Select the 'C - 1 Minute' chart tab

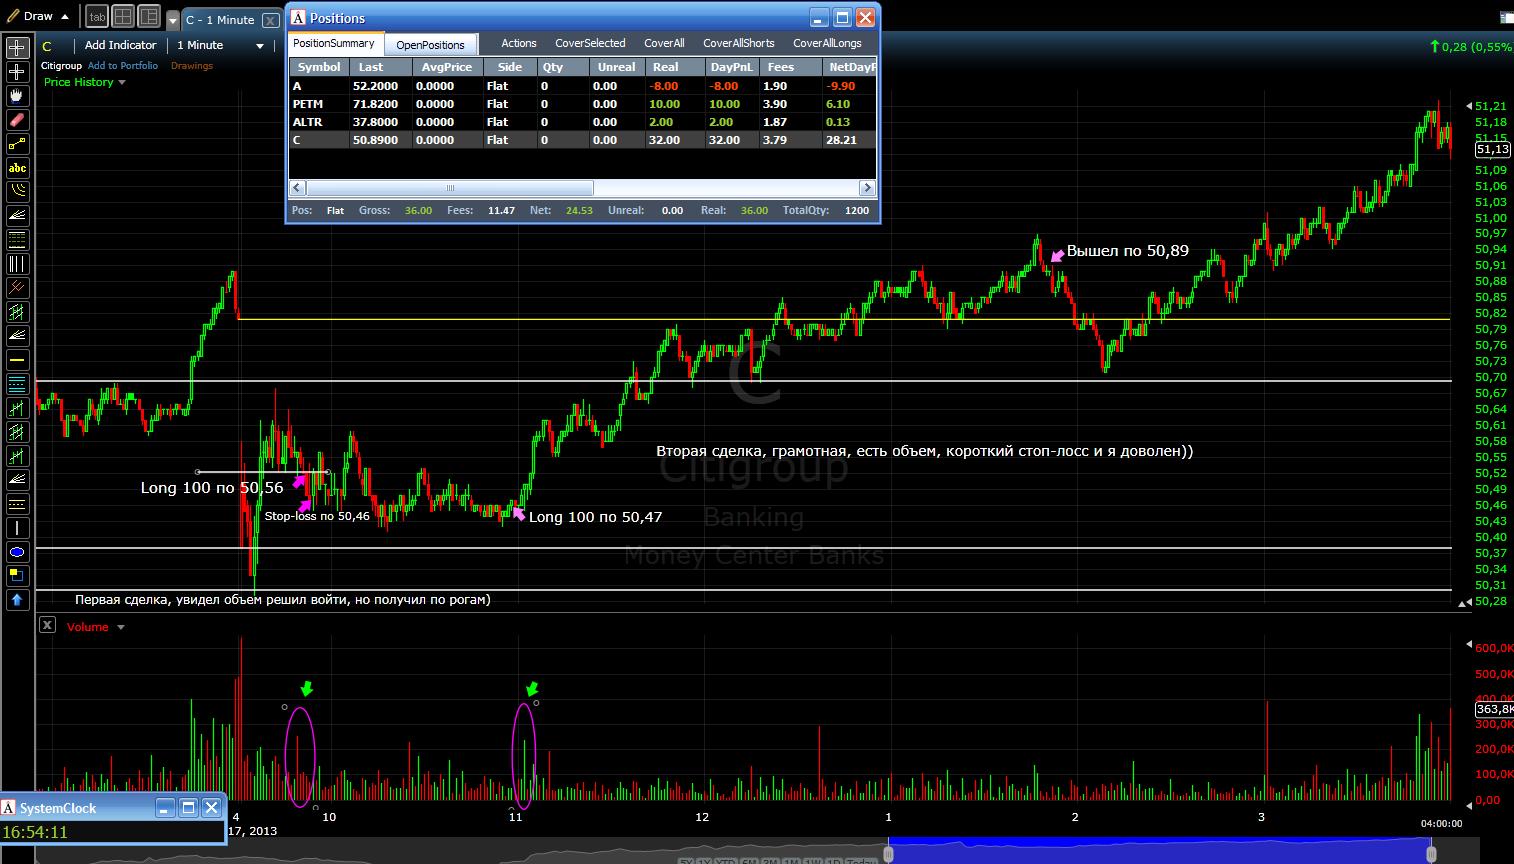(x=221, y=20)
